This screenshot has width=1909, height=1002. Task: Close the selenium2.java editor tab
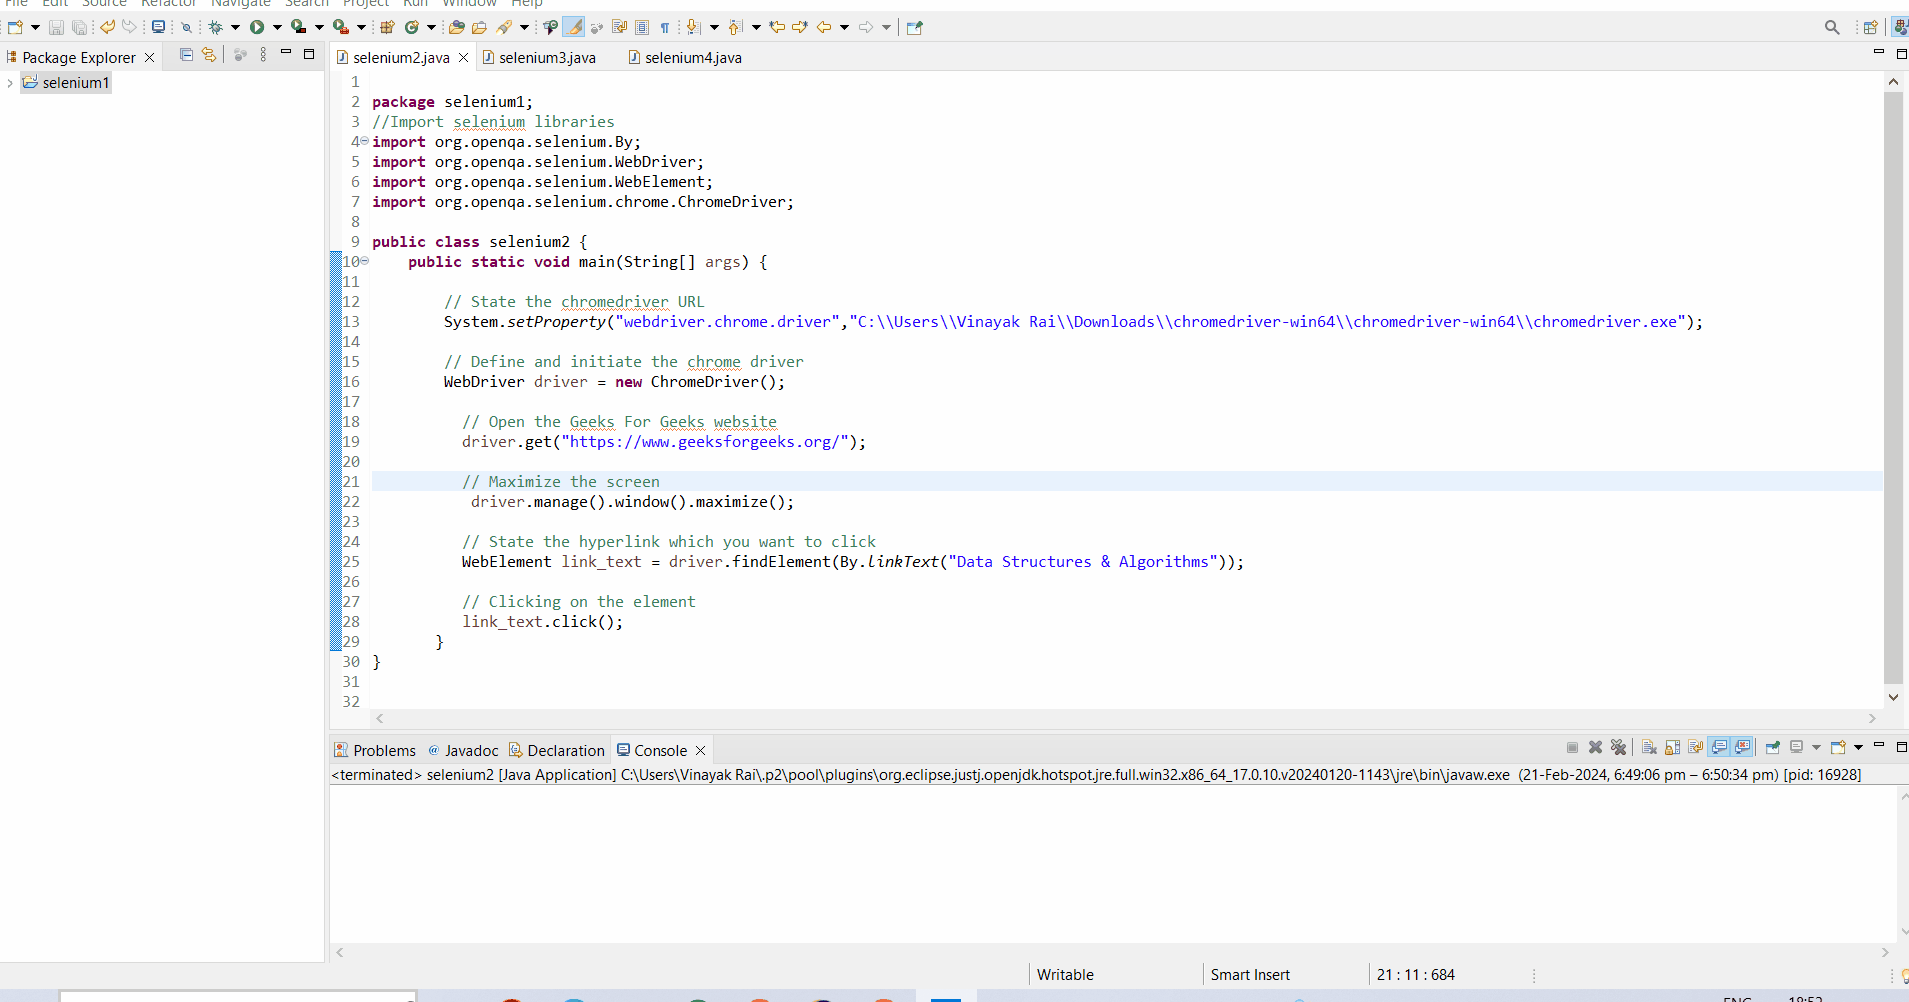pos(464,58)
